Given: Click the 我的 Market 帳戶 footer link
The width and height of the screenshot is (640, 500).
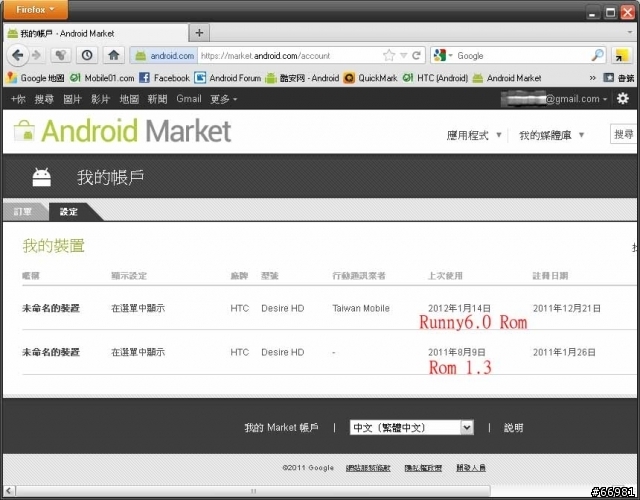Looking at the screenshot, I should (281, 427).
